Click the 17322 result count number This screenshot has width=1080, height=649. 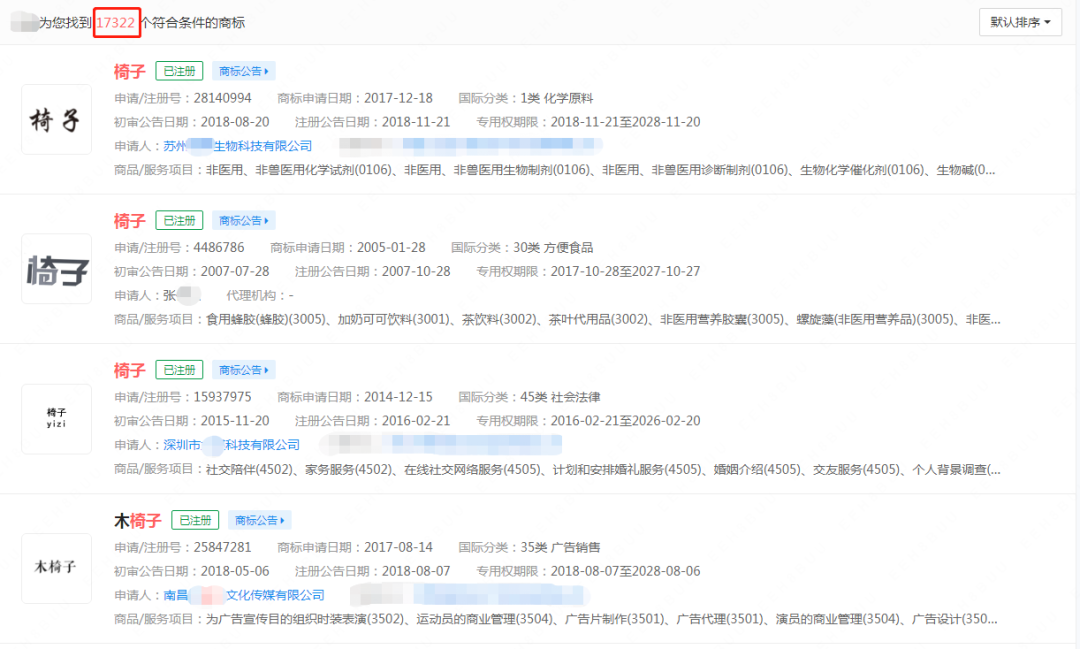tap(116, 22)
